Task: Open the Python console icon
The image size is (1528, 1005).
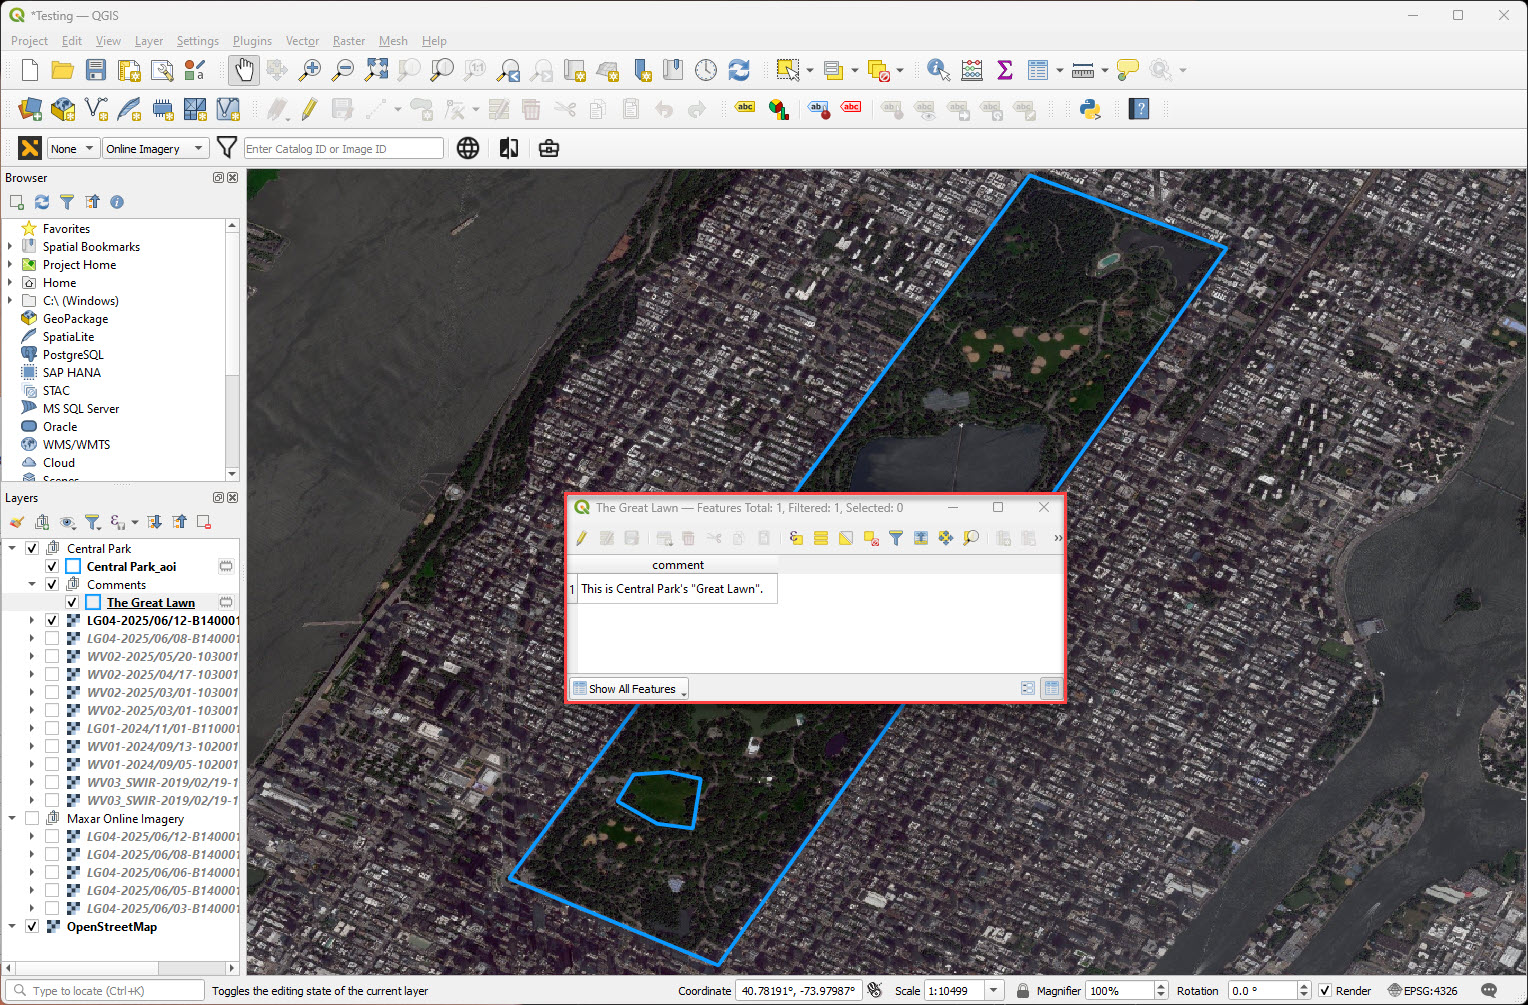Action: [1090, 109]
